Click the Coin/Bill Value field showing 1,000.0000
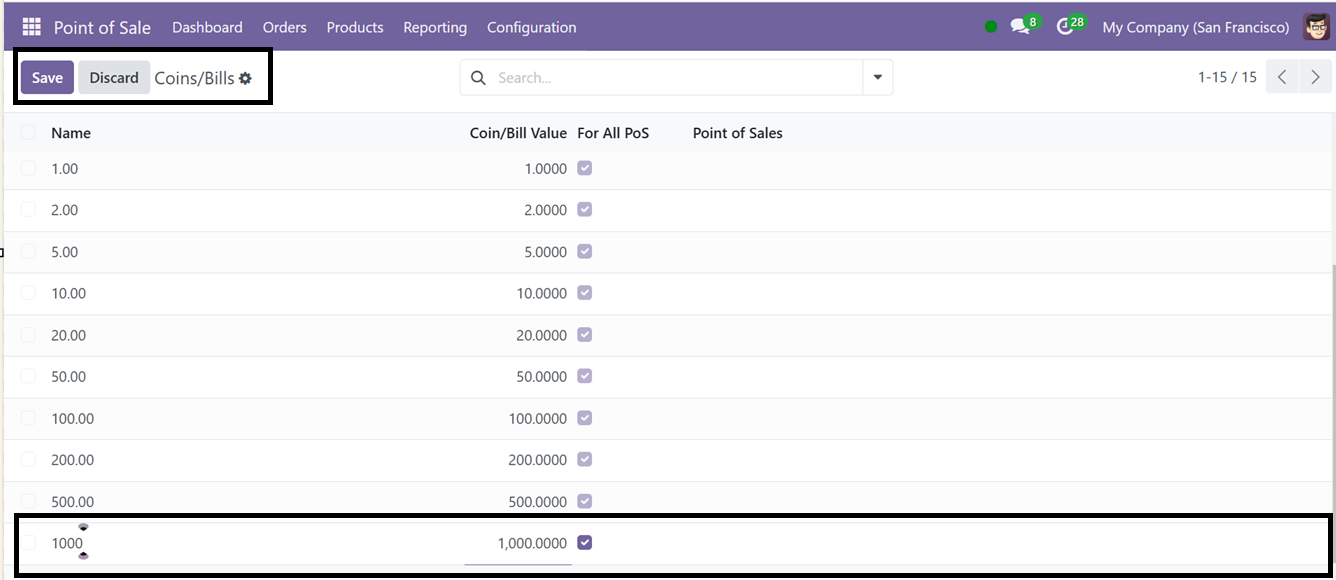This screenshot has height=580, width=1336. [x=519, y=543]
